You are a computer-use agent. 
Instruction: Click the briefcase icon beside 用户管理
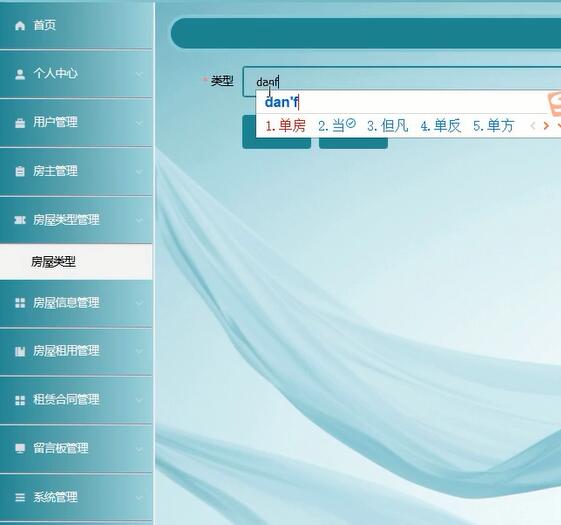pos(20,123)
